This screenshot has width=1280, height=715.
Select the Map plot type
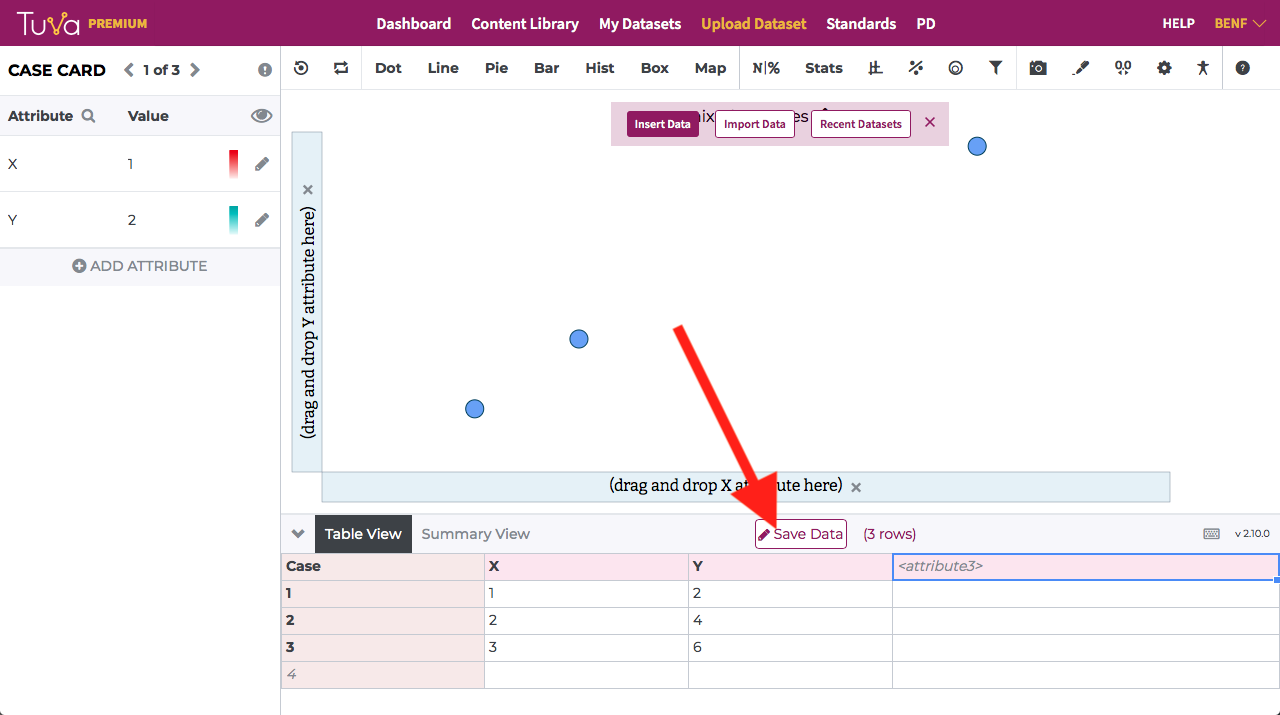[x=710, y=68]
